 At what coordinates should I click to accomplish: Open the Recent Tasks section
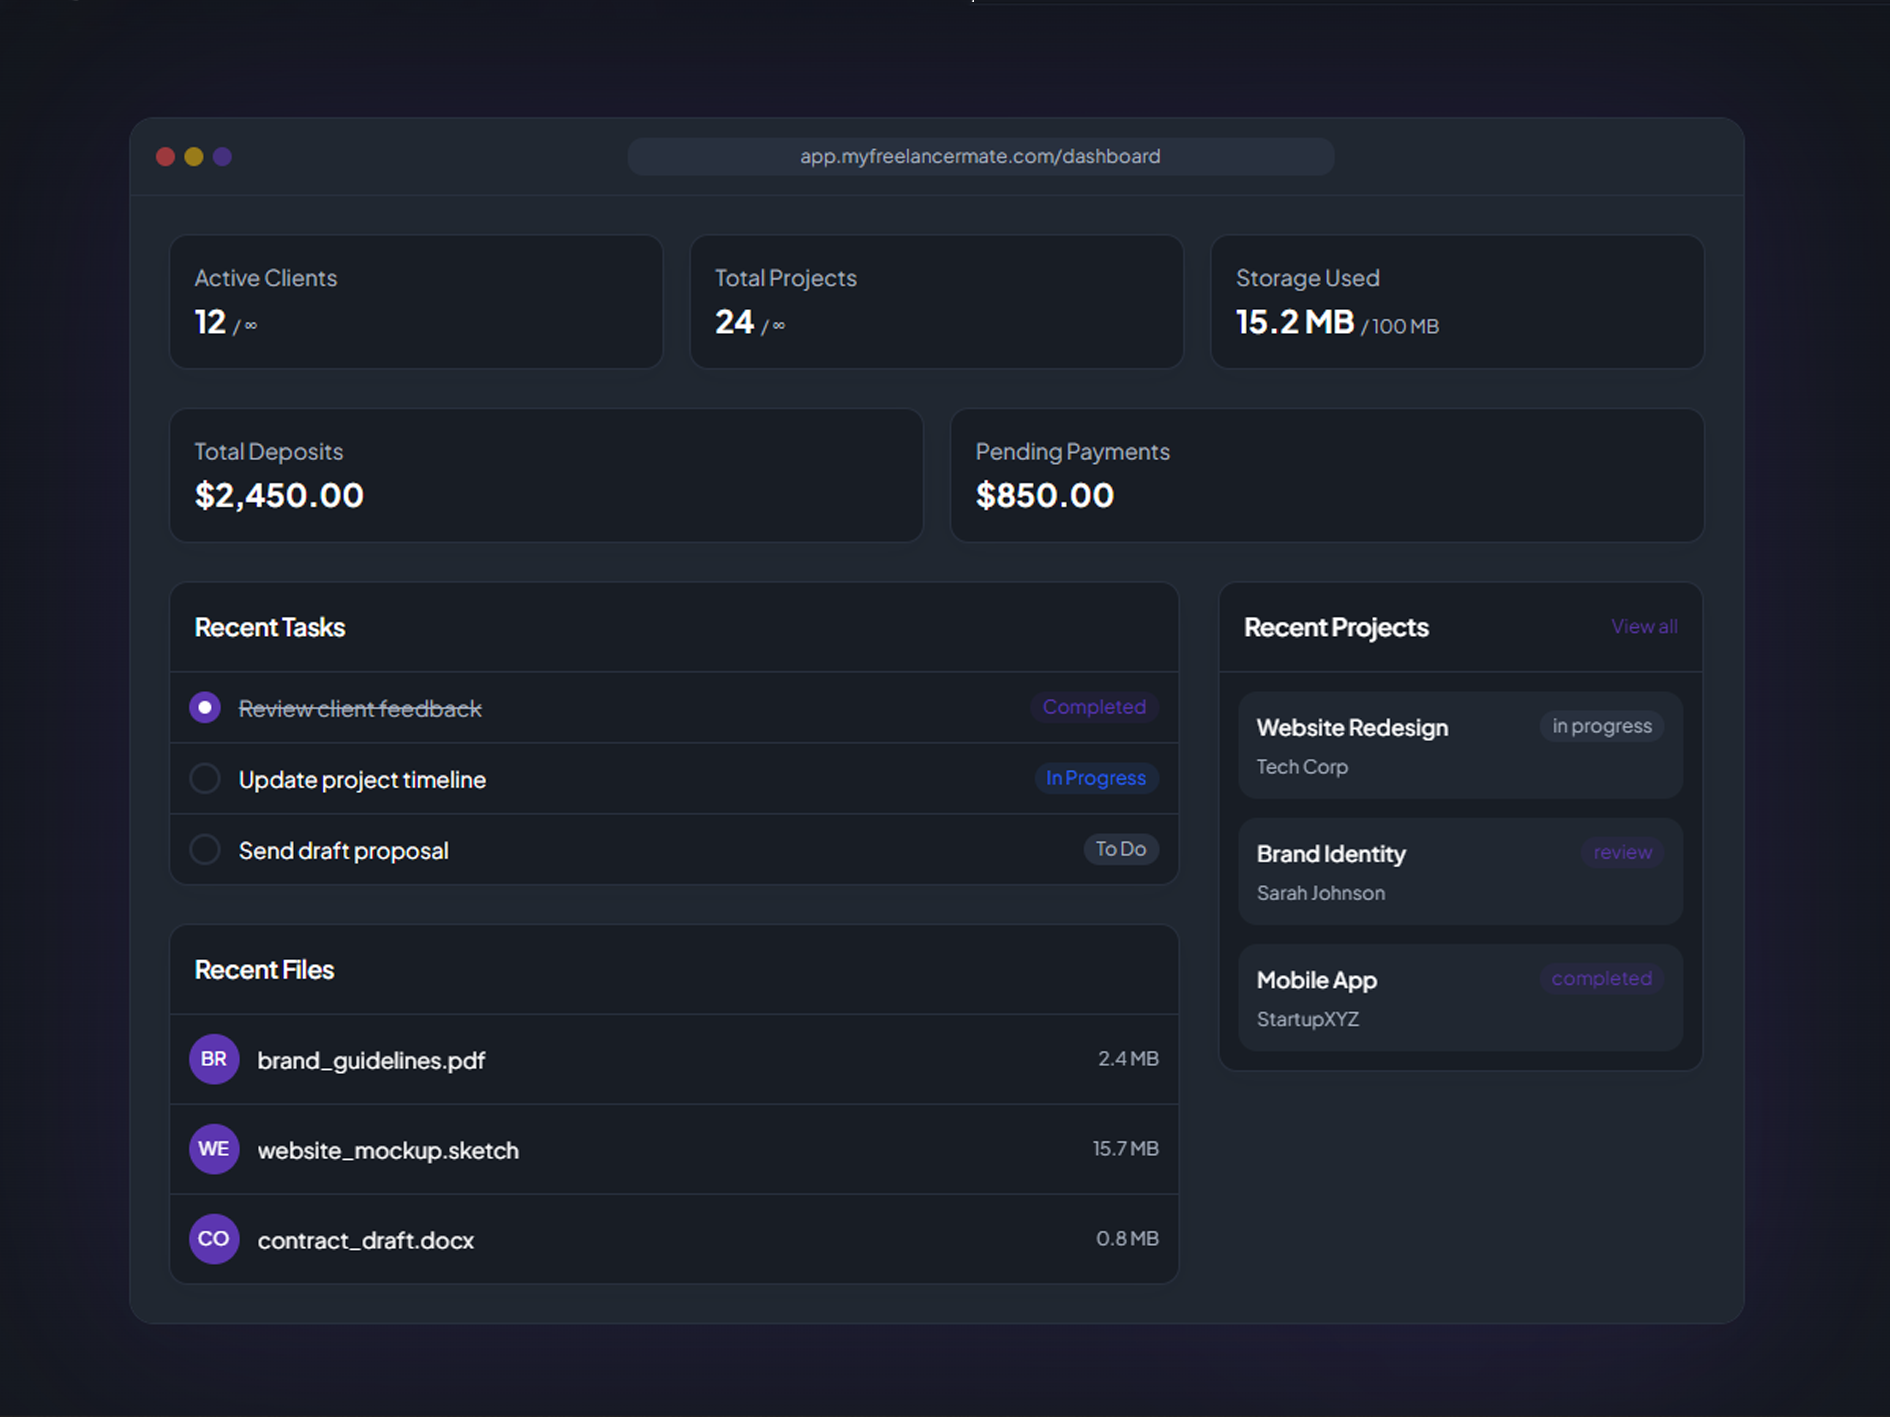coord(270,627)
